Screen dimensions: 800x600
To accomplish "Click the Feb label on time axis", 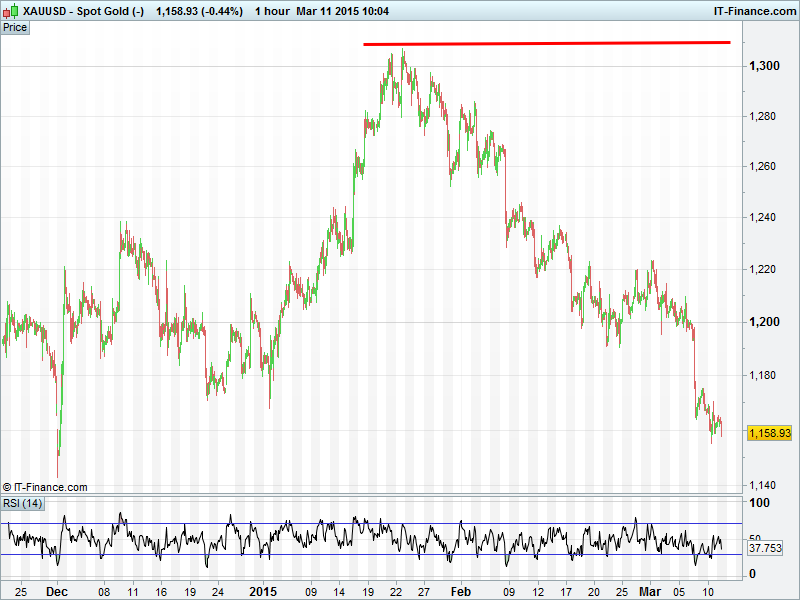I will tap(460, 591).
